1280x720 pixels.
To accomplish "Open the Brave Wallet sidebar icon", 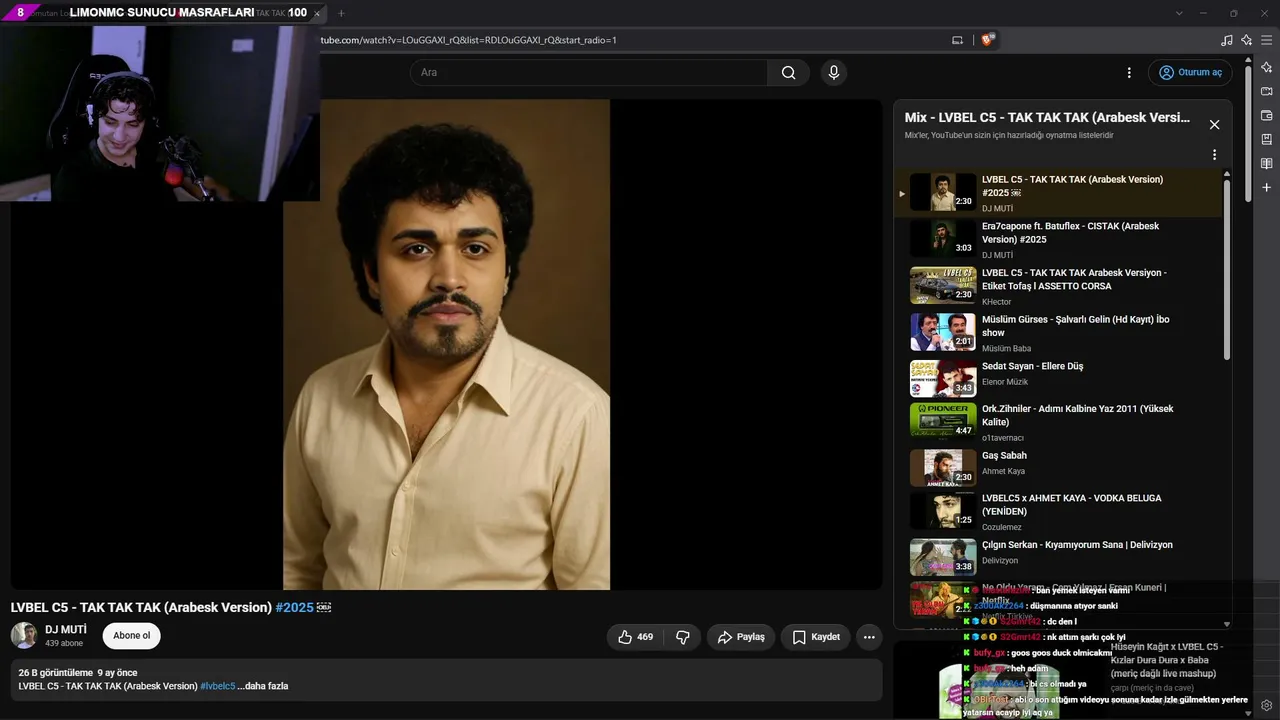I will 1267,115.
